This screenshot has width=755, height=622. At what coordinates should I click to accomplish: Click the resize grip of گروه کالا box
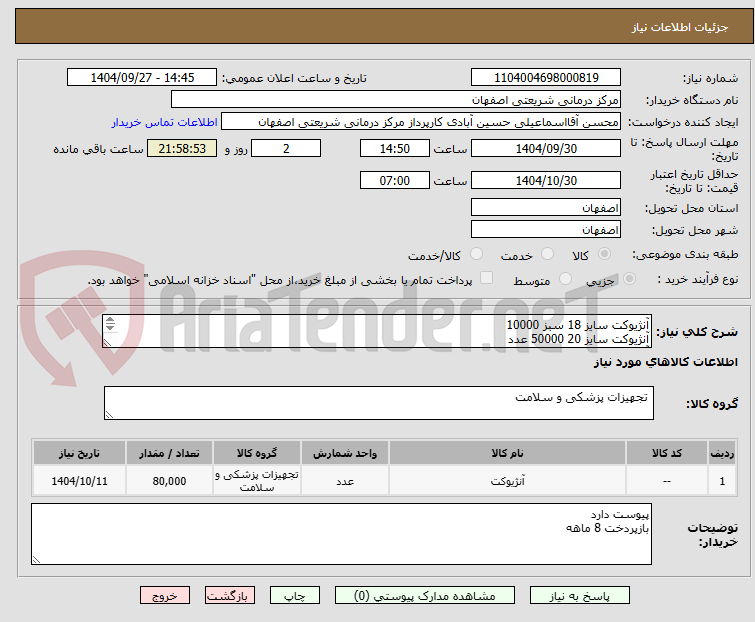click(x=109, y=414)
